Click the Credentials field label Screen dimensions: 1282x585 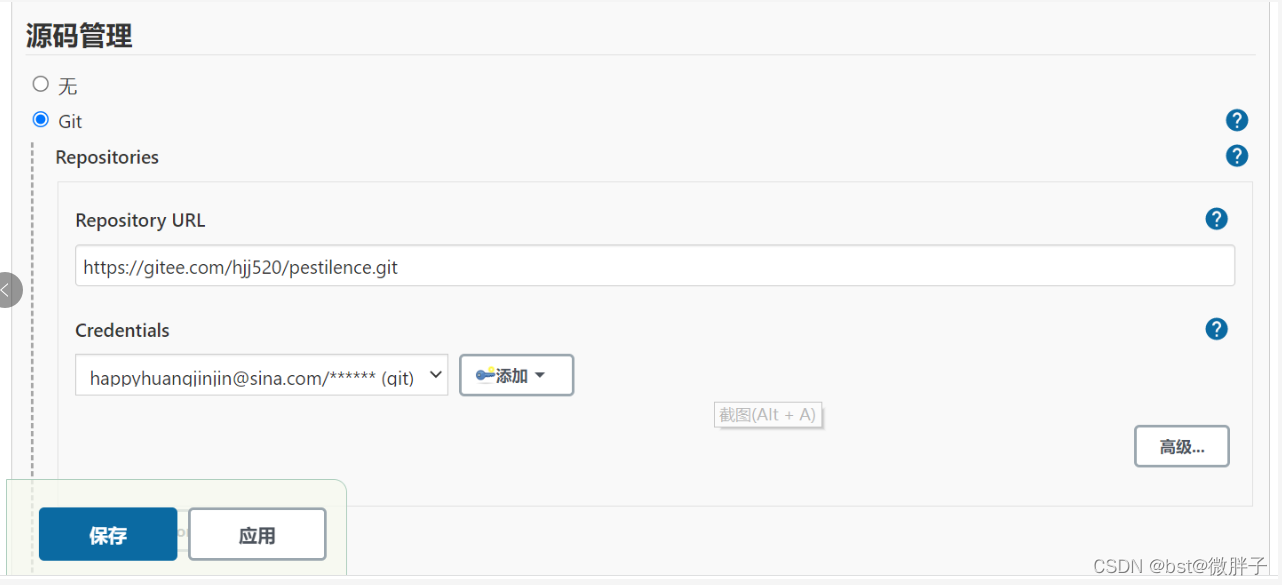[122, 330]
